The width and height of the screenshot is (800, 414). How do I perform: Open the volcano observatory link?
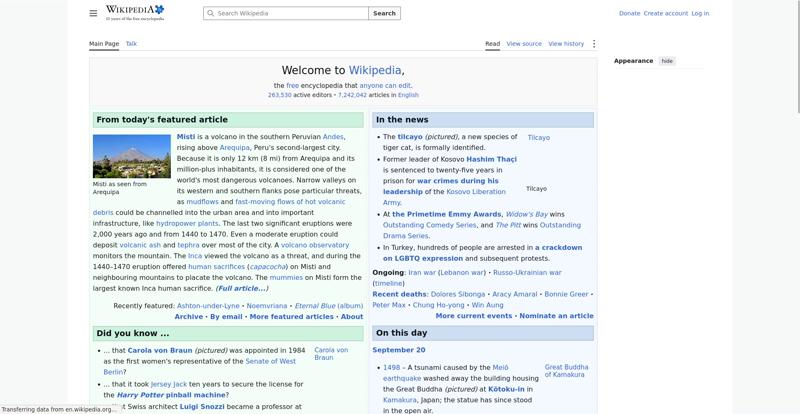315,245
